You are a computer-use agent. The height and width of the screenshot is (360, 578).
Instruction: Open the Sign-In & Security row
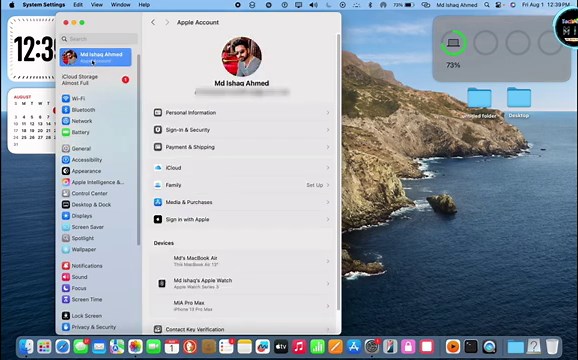pyautogui.click(x=241, y=130)
